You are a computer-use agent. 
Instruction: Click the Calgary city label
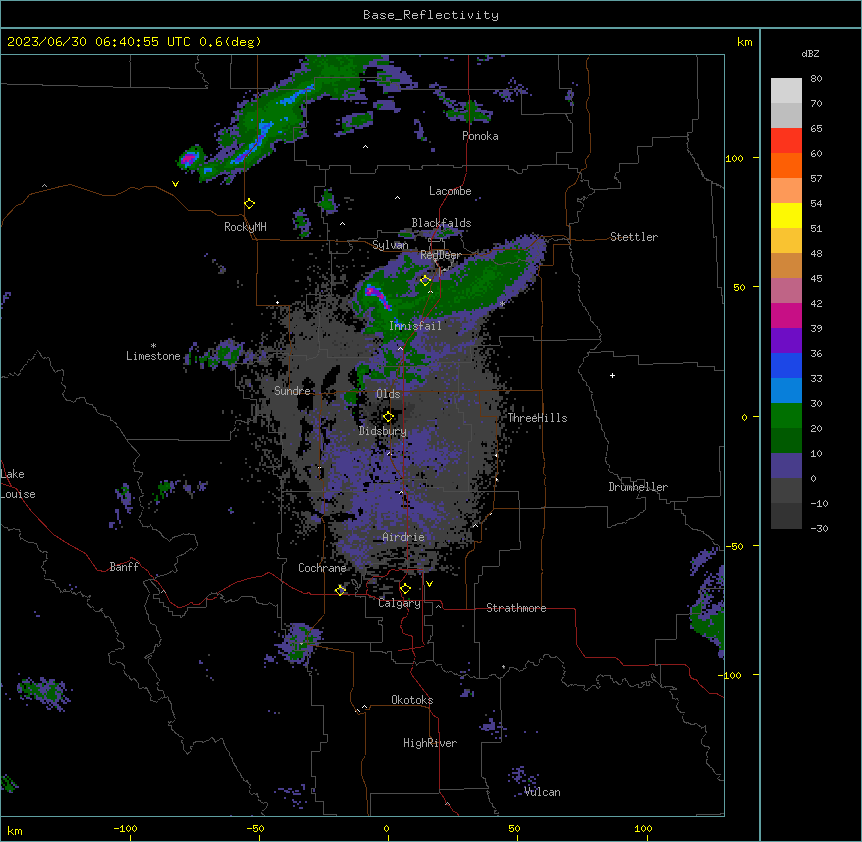click(x=399, y=603)
